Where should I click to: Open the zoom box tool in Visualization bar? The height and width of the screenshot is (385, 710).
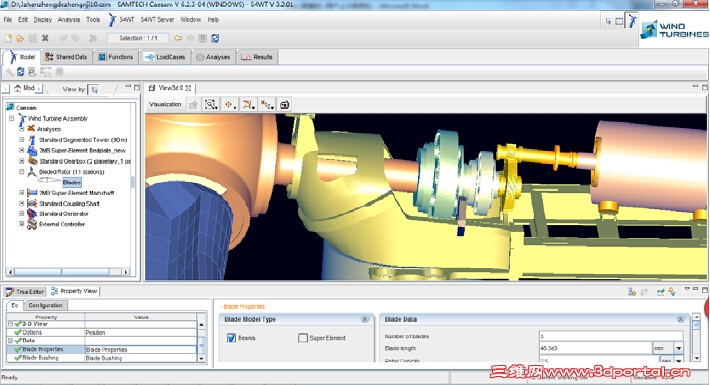point(211,105)
